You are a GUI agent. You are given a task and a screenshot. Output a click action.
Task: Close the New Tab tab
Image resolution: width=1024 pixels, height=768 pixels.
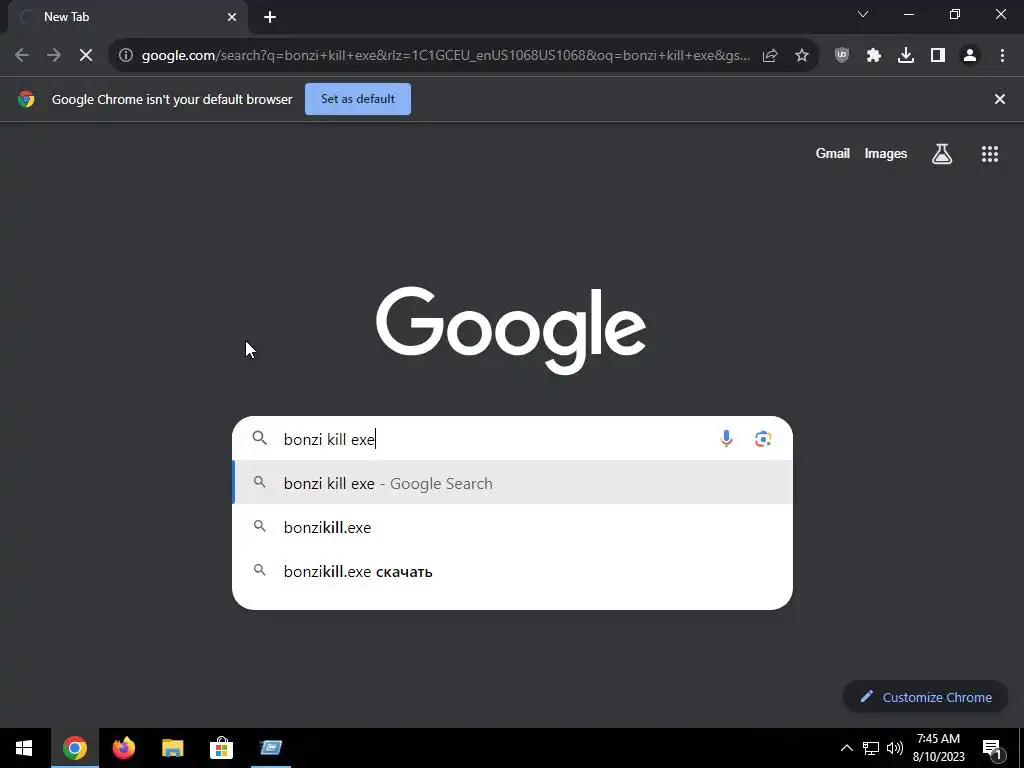[232, 17]
